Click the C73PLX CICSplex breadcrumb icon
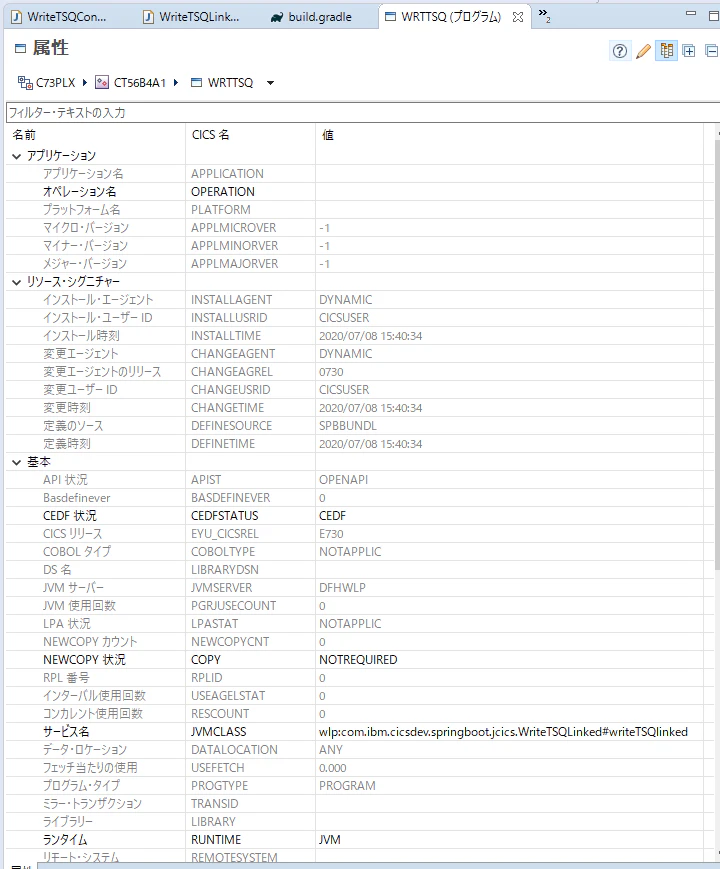 [25, 83]
